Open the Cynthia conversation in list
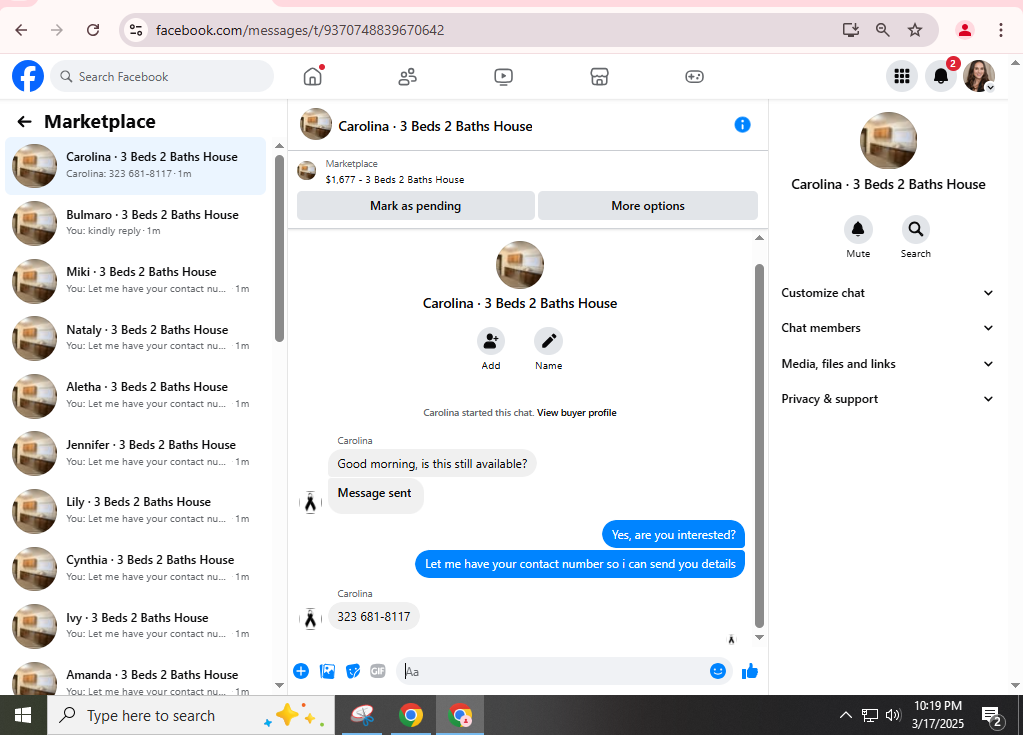 coord(136,569)
